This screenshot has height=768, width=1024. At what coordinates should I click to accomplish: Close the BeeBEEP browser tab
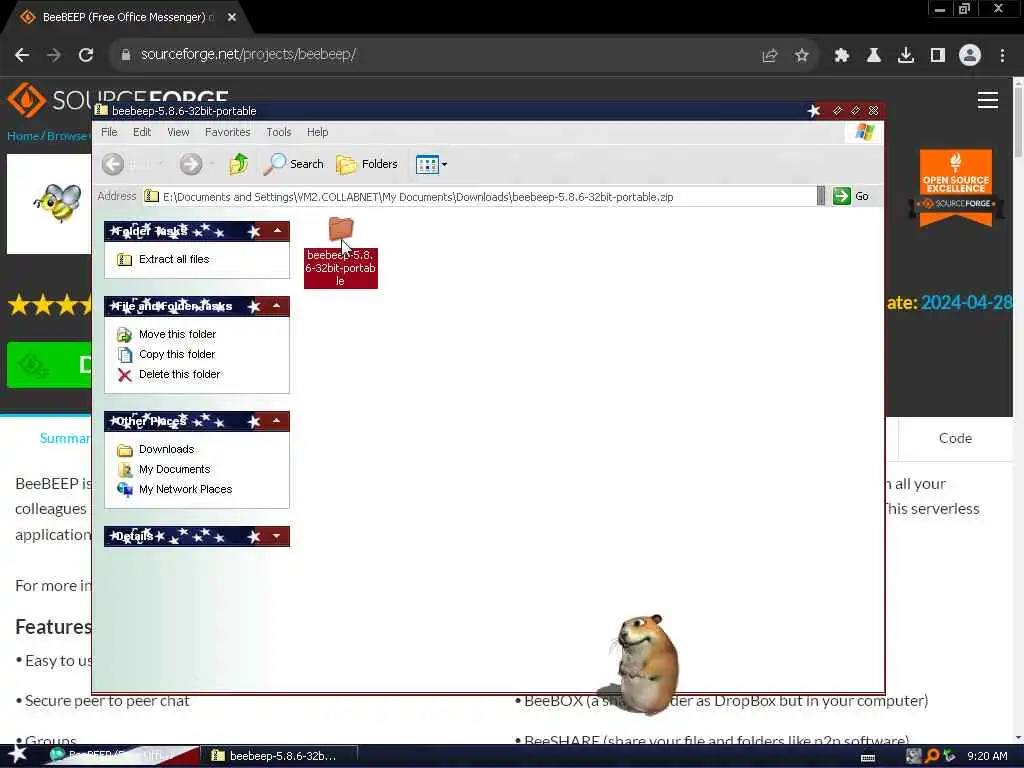(232, 18)
